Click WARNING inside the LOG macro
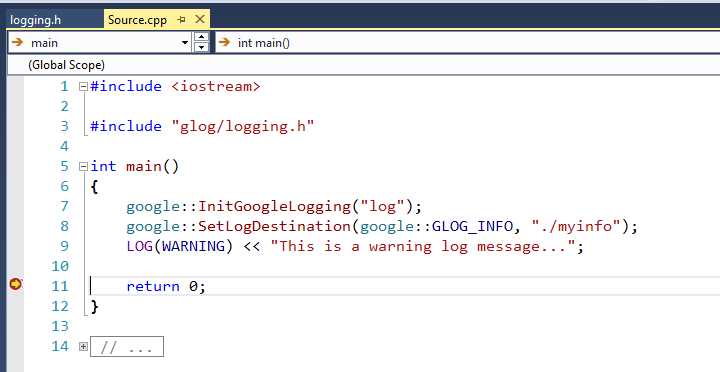The width and height of the screenshot is (720, 372). [x=193, y=246]
